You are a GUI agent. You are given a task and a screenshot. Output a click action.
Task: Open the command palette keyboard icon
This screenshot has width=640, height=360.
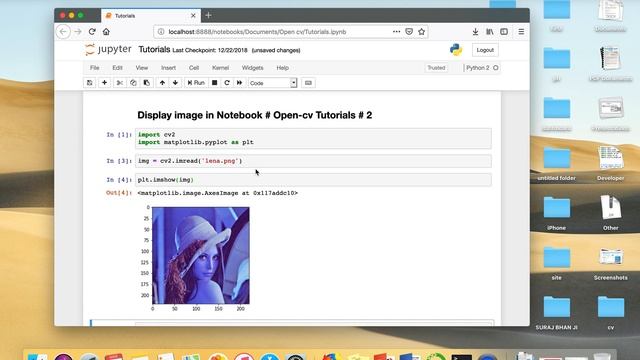tap(308, 83)
